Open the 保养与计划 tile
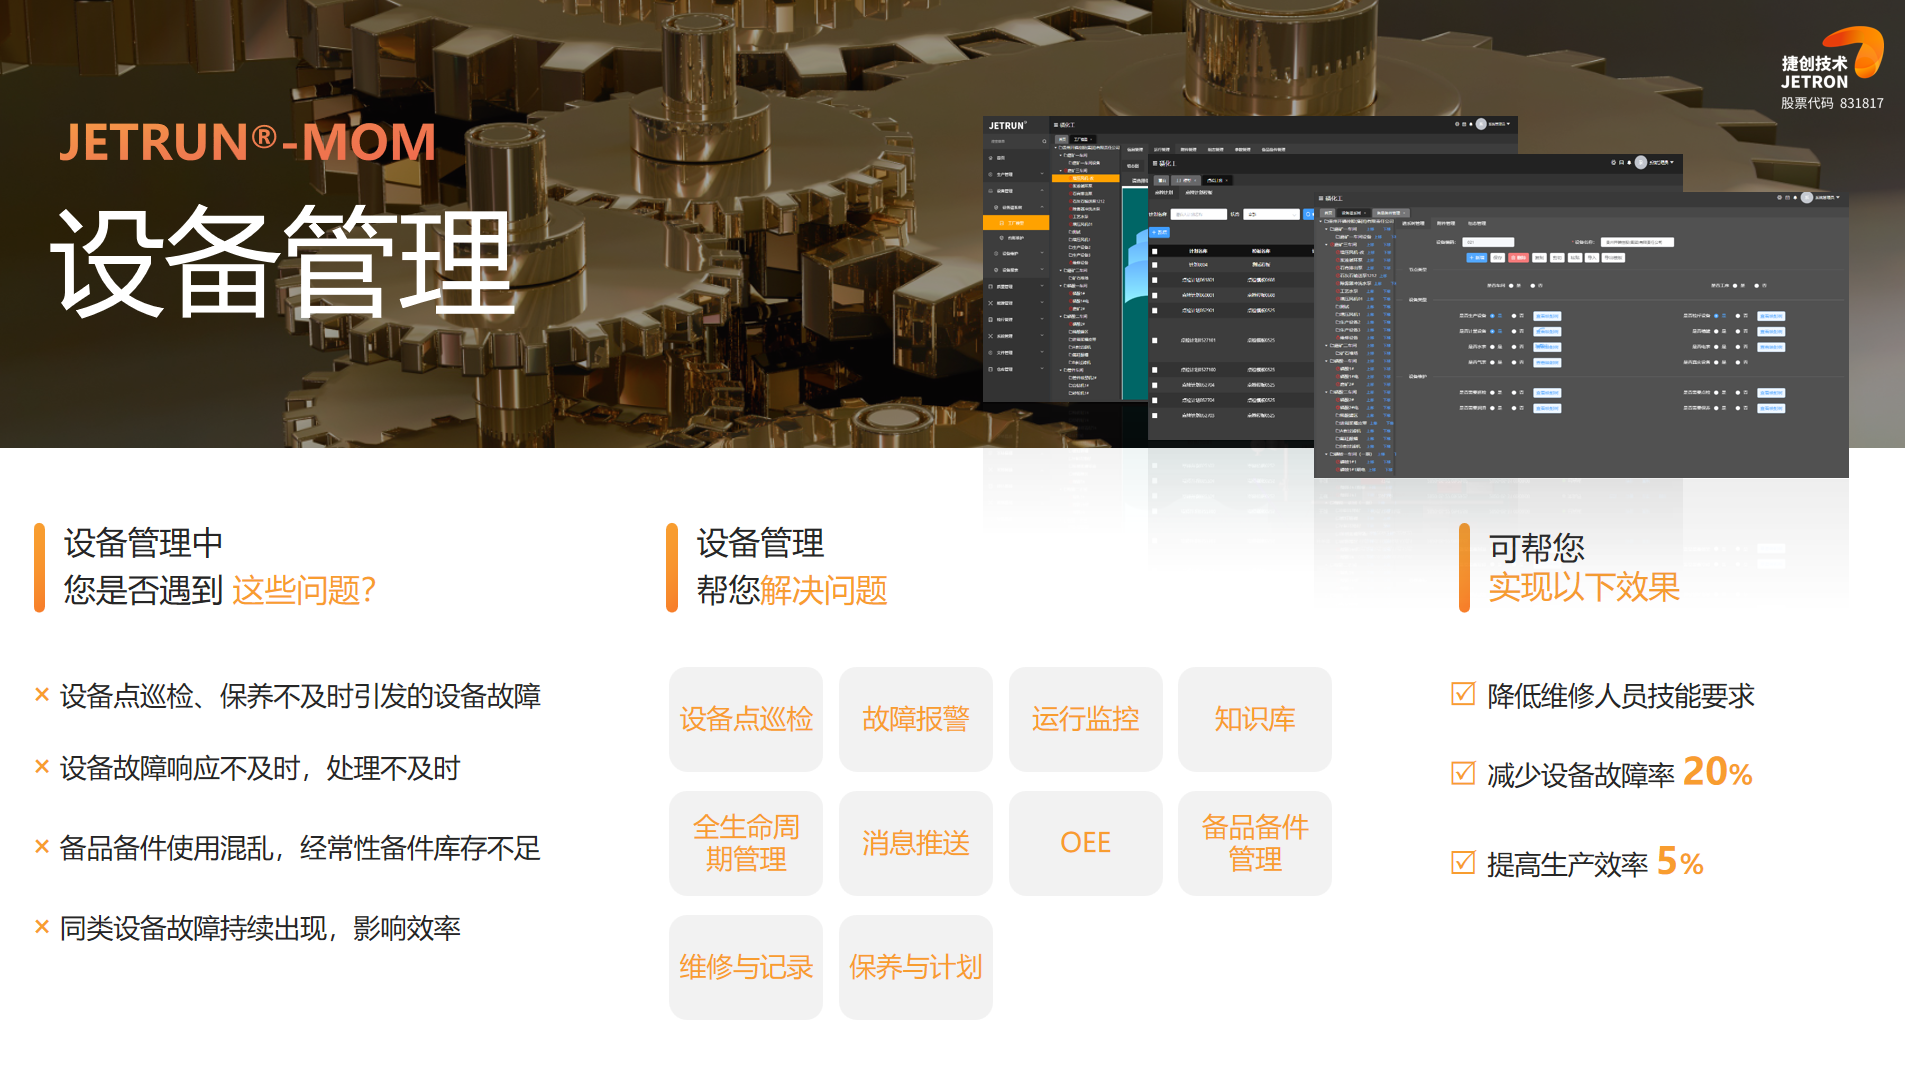 [x=916, y=967]
